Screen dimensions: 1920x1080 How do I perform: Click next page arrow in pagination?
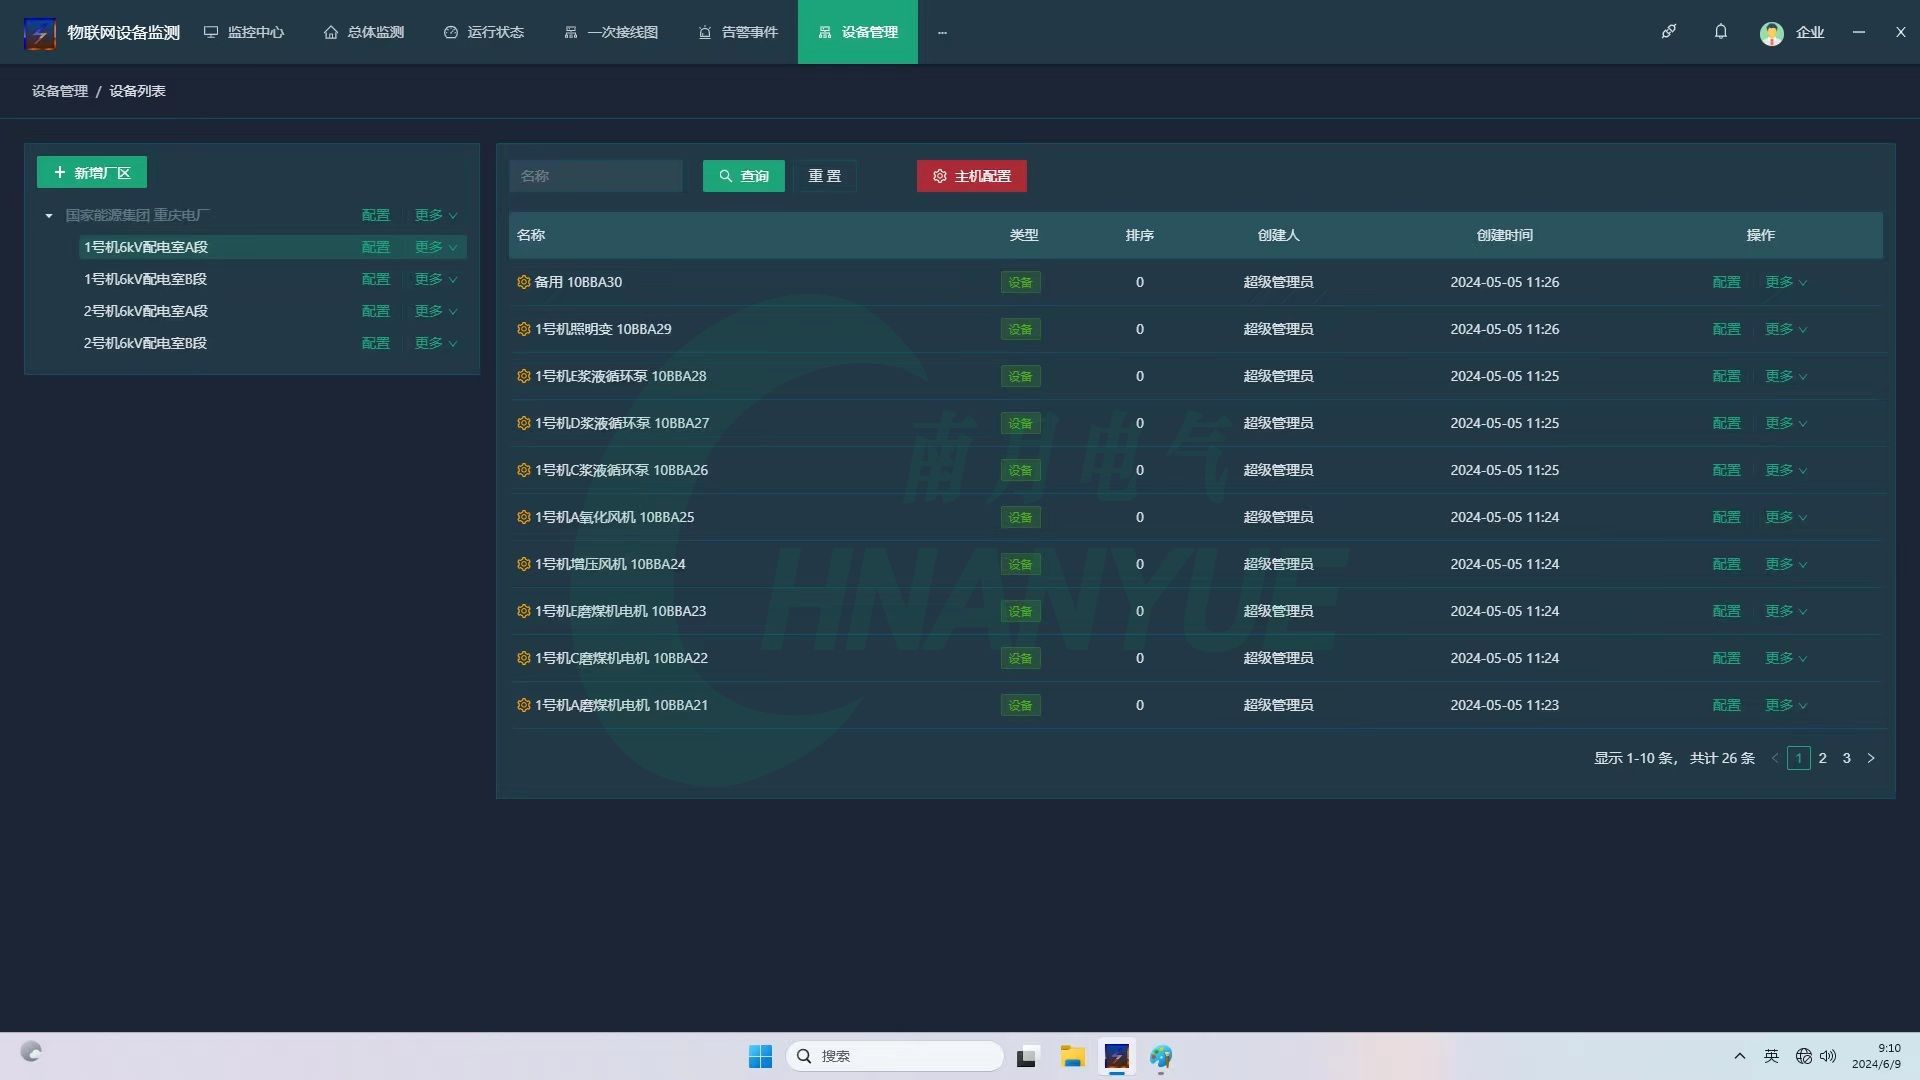[1871, 758]
